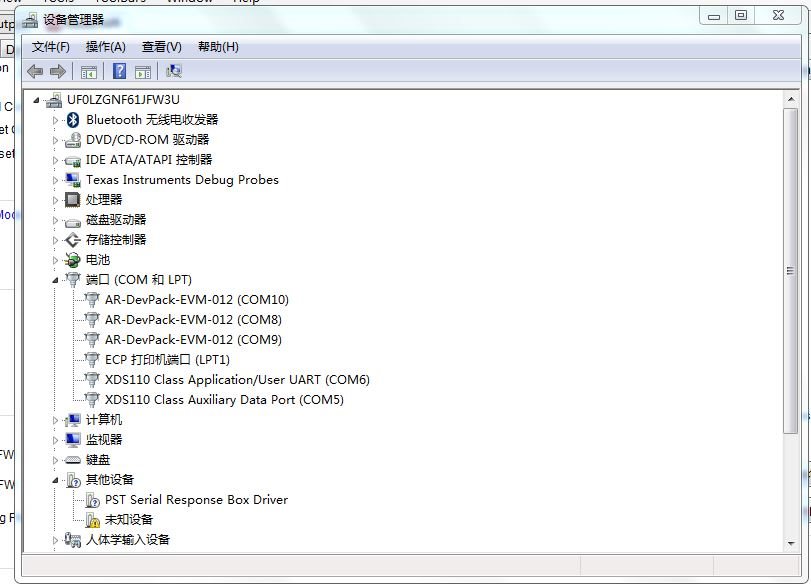Screen dimensions: 811x585
Task: Collapse the 端口 (COM 和 LPT) node
Action: click(55, 280)
